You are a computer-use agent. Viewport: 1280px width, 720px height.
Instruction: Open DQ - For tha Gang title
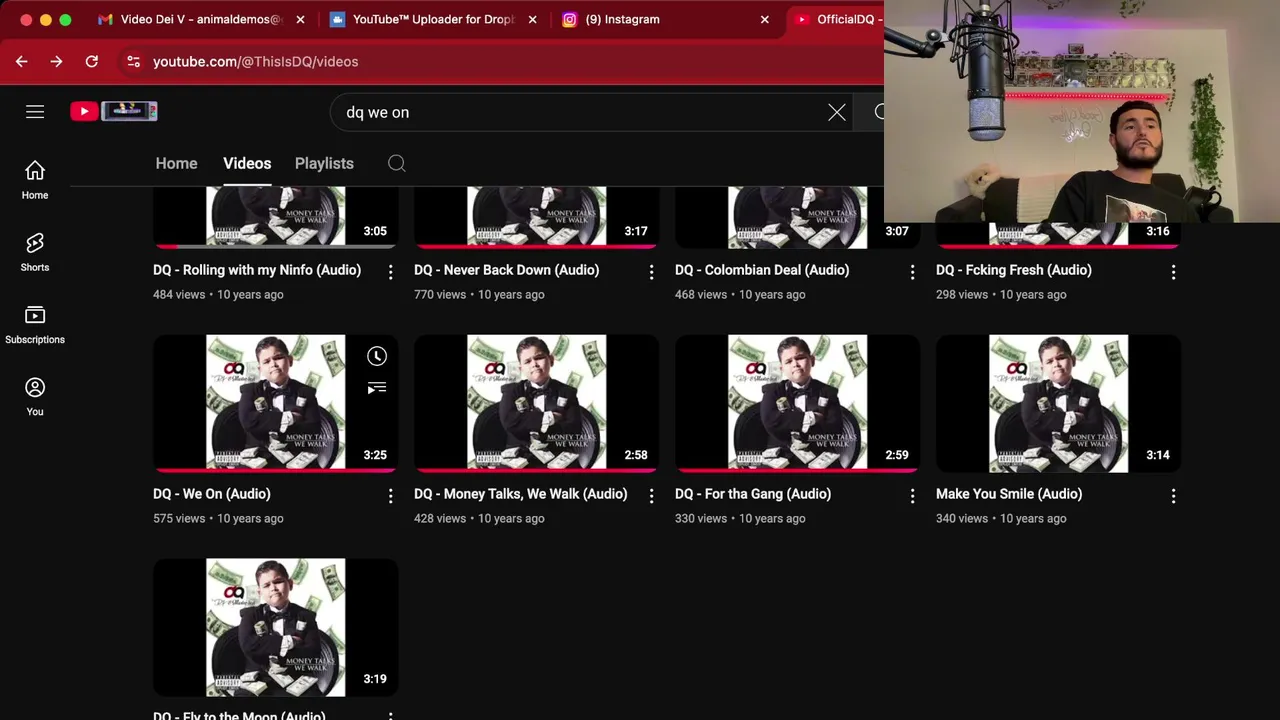coord(753,494)
